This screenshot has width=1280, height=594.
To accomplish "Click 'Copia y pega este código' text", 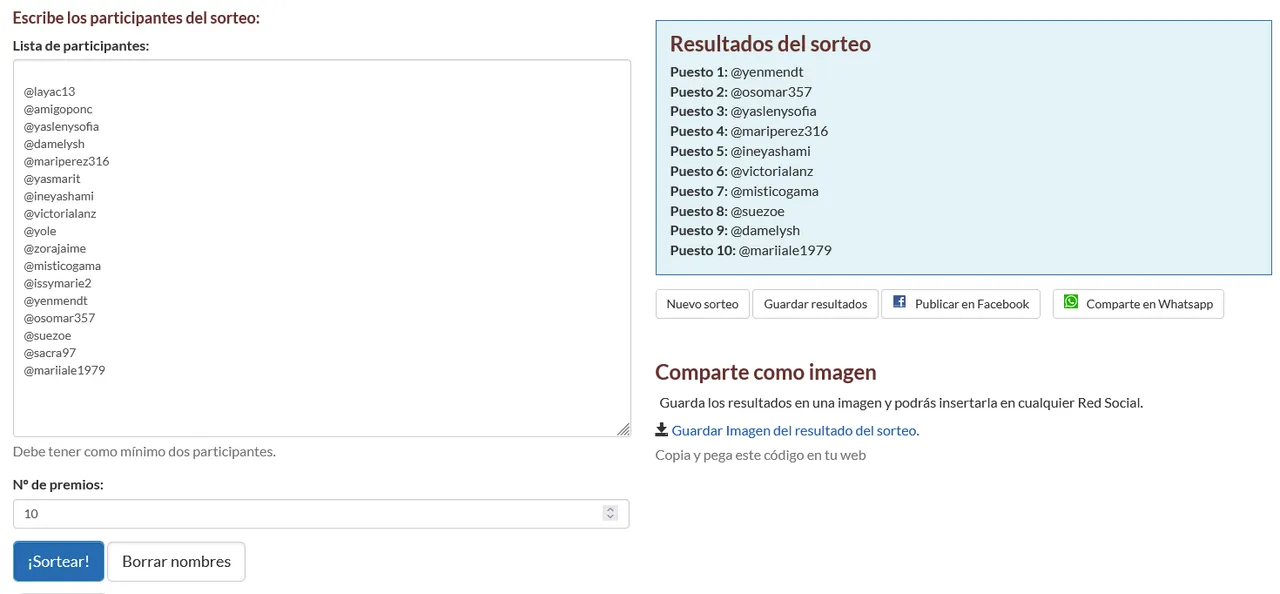I will [760, 455].
